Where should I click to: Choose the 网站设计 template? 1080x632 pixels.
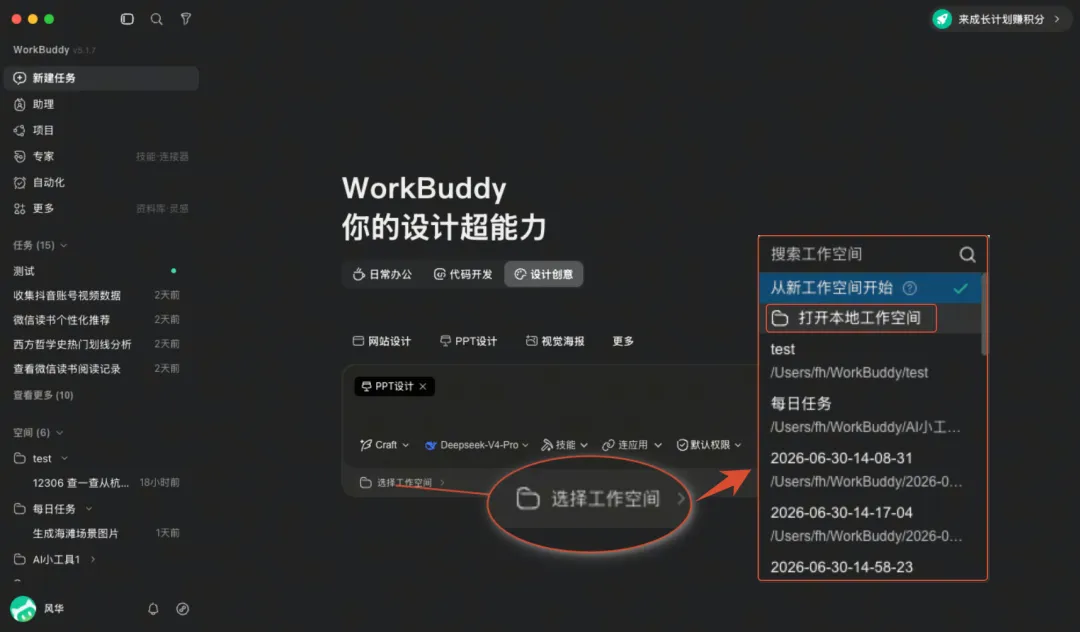(382, 341)
